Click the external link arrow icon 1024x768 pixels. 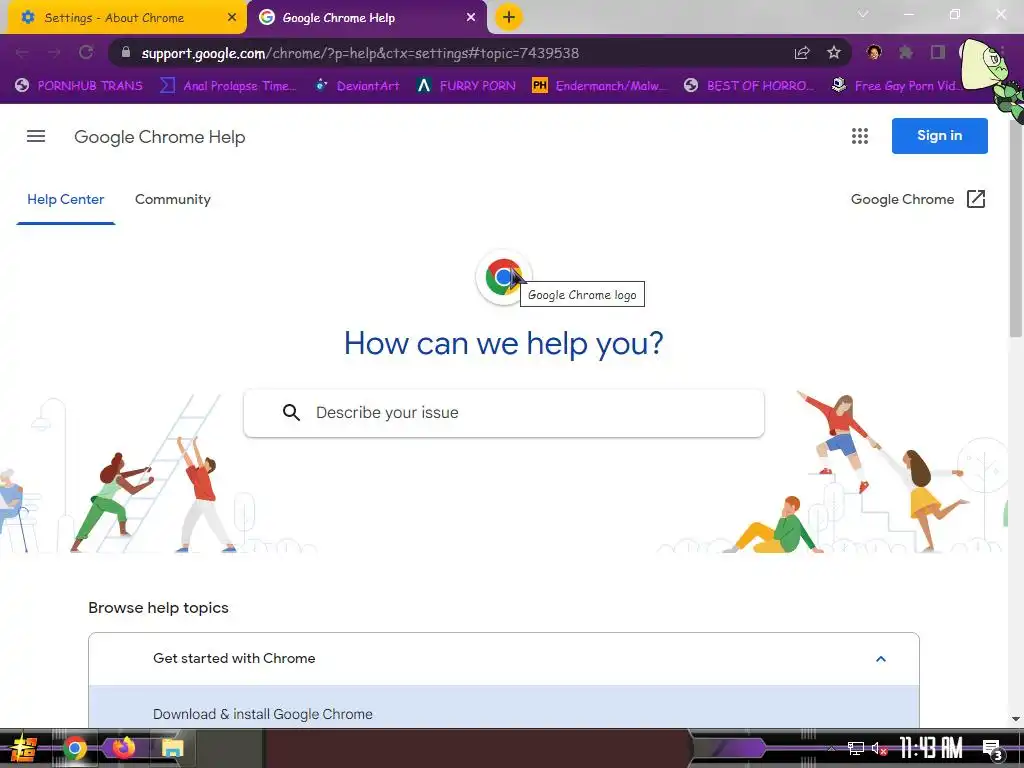pos(976,199)
